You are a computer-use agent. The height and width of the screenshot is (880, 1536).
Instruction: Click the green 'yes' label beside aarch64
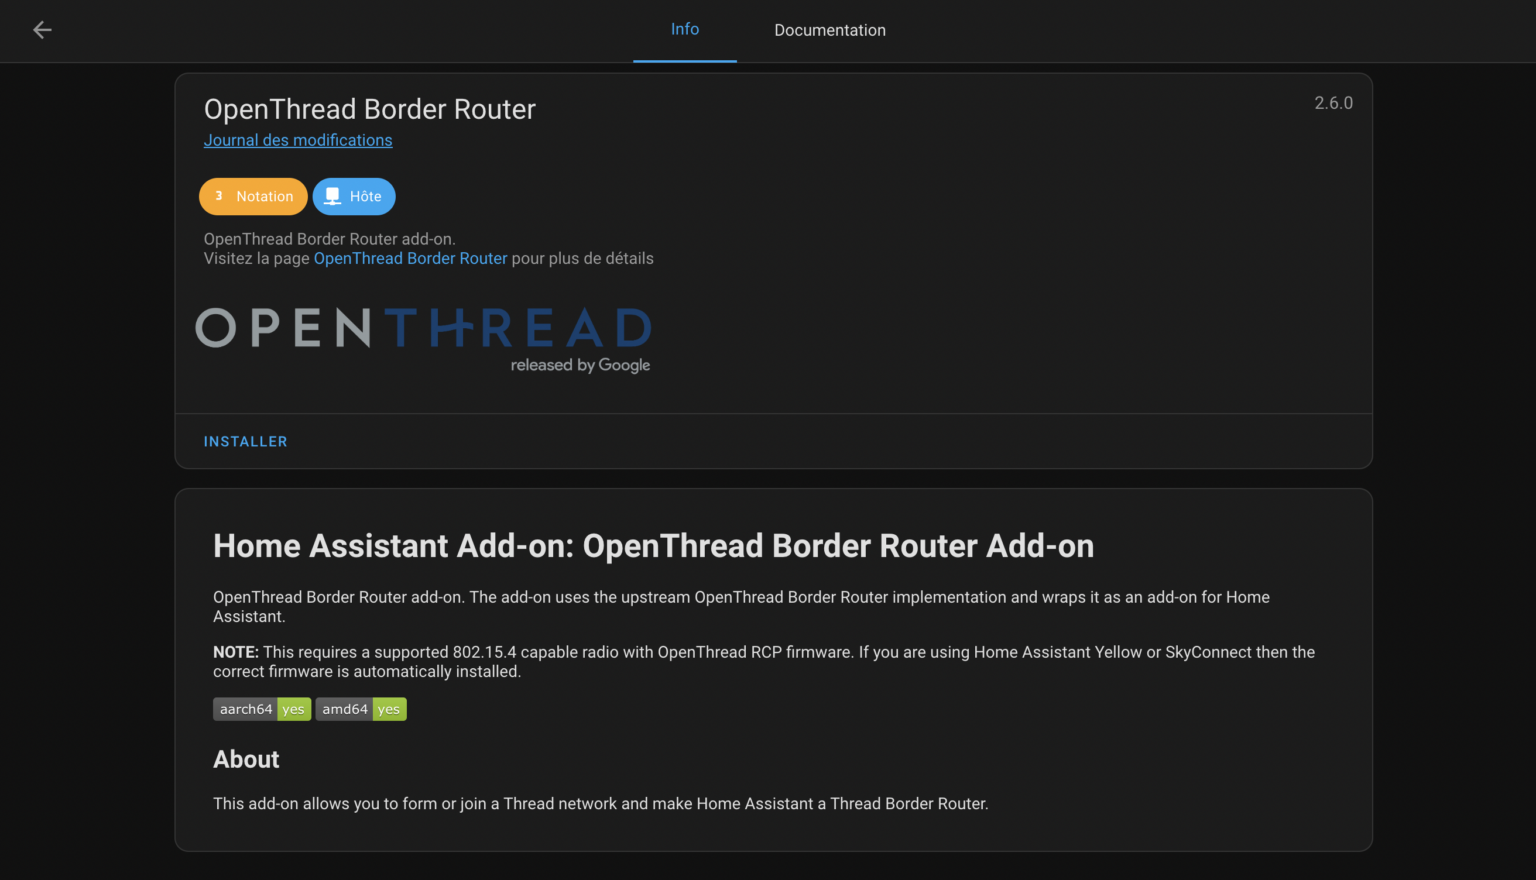[293, 709]
